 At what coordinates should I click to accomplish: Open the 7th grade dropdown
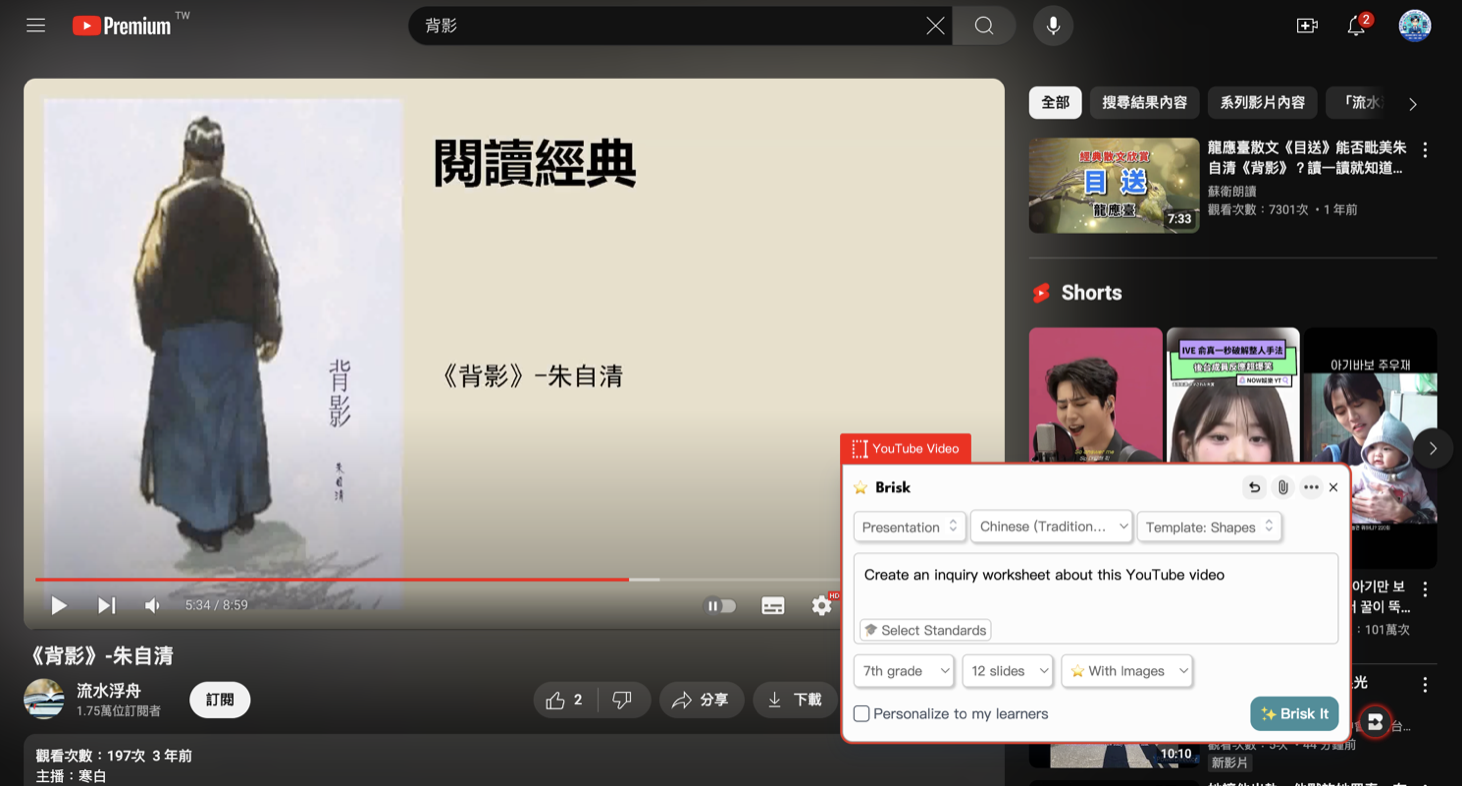(x=904, y=671)
